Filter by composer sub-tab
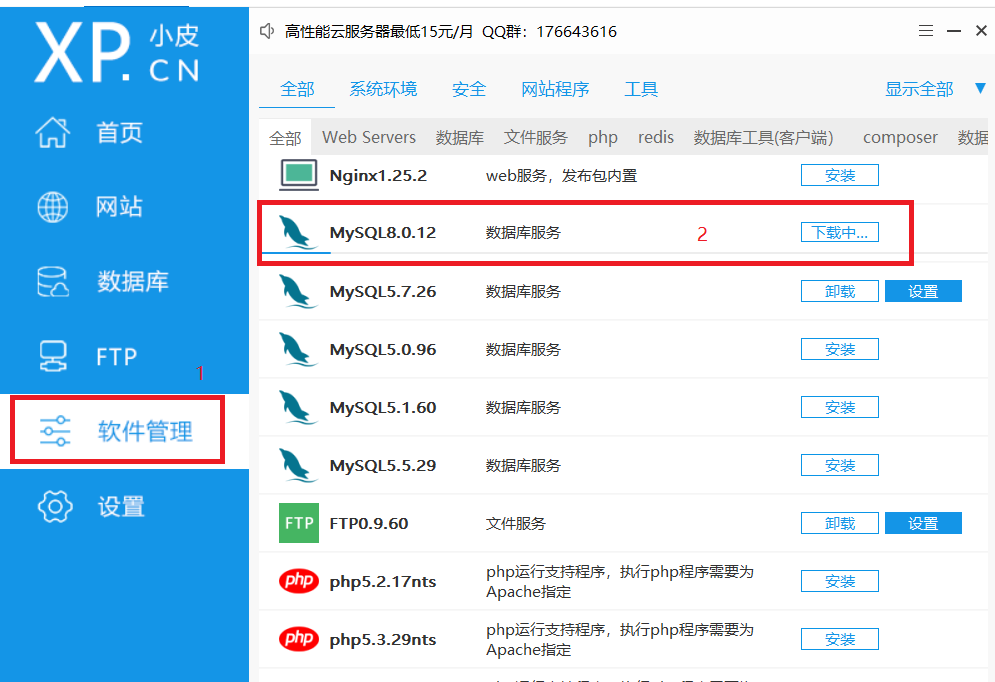The height and width of the screenshot is (682, 995). tap(900, 138)
